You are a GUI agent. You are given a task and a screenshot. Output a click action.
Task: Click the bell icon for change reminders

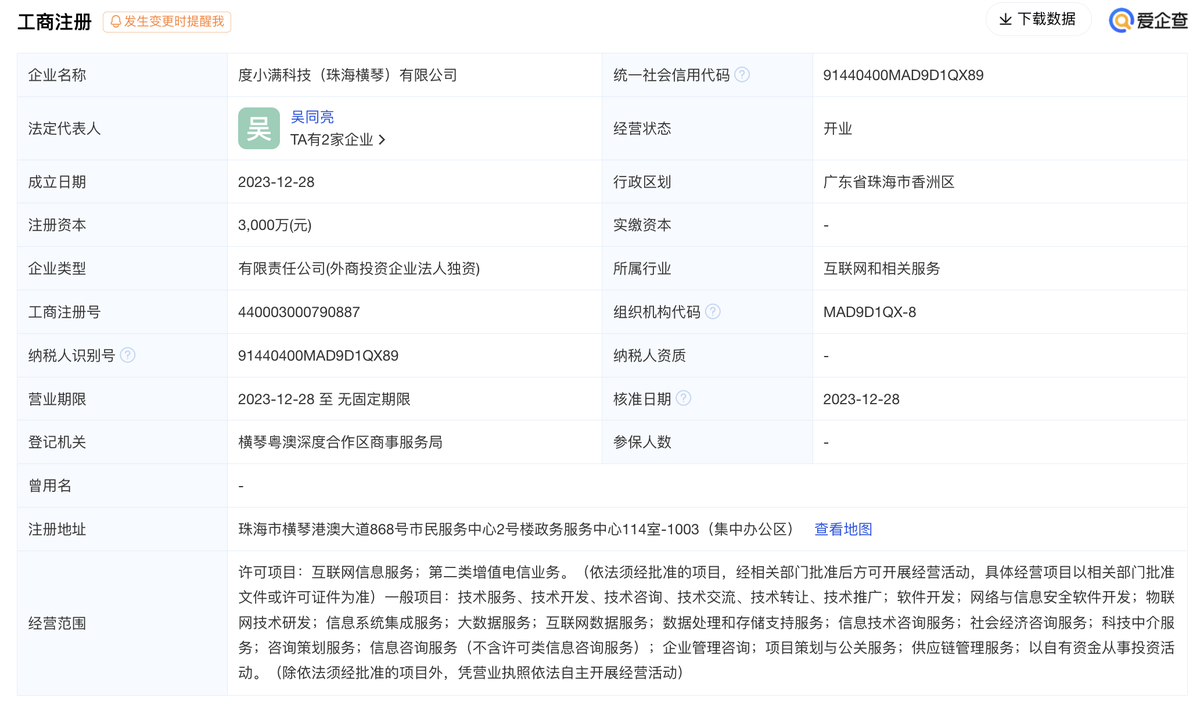click(x=116, y=21)
